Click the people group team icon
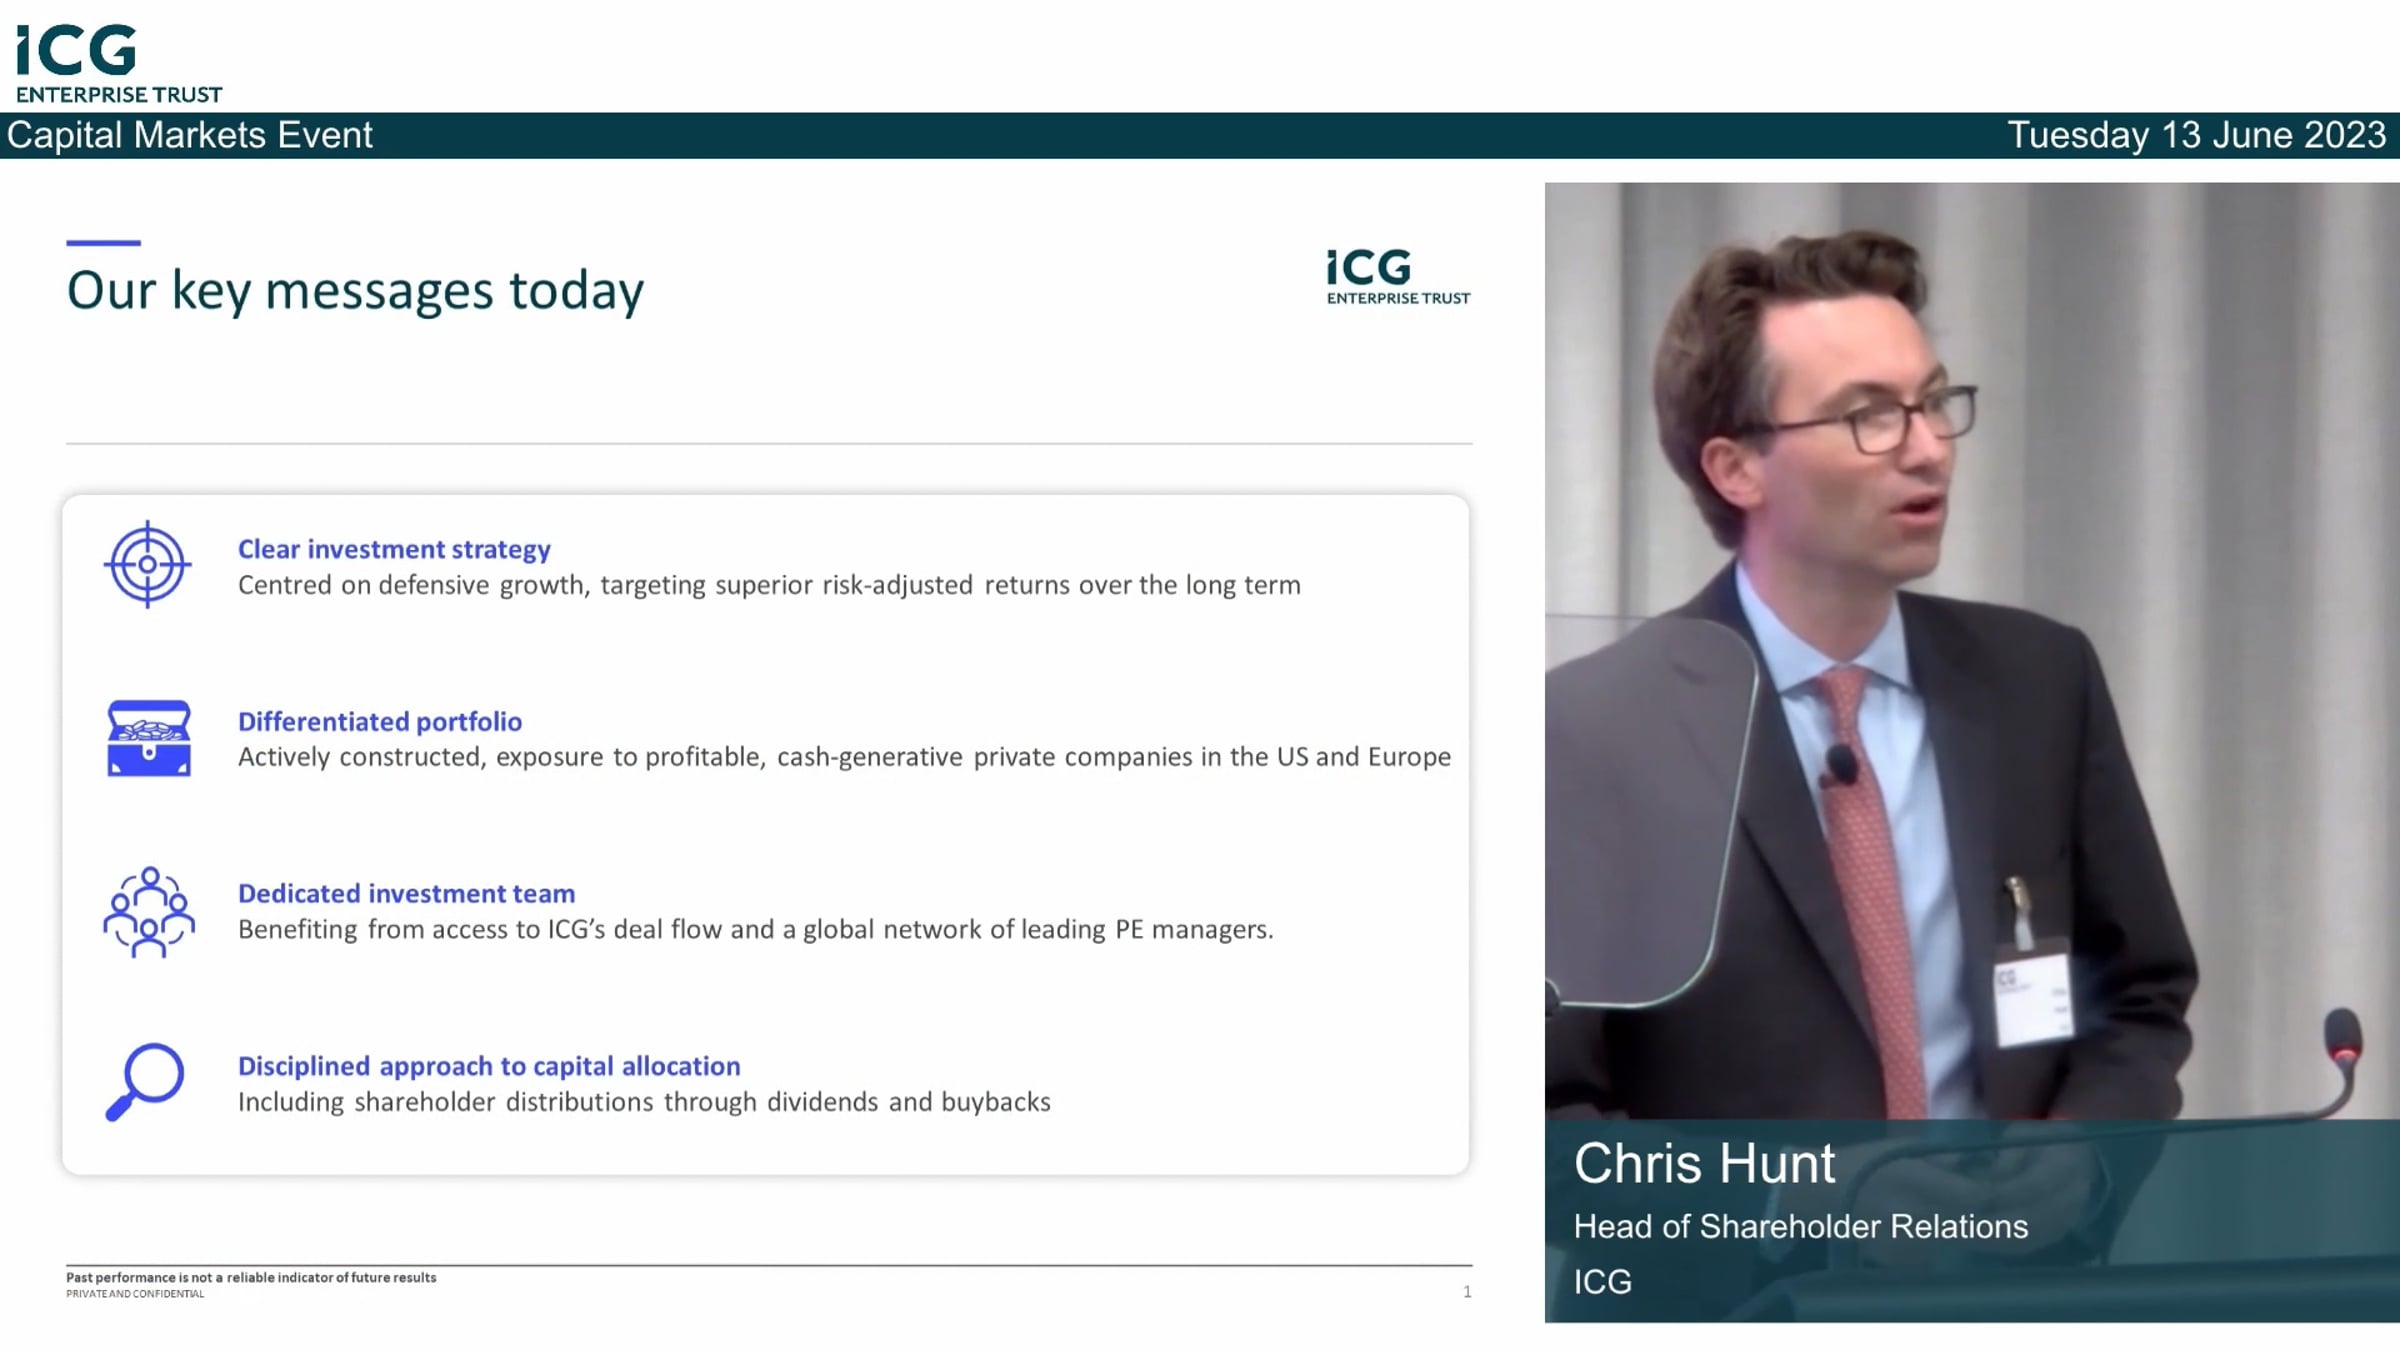The image size is (2400, 1350). (149, 912)
